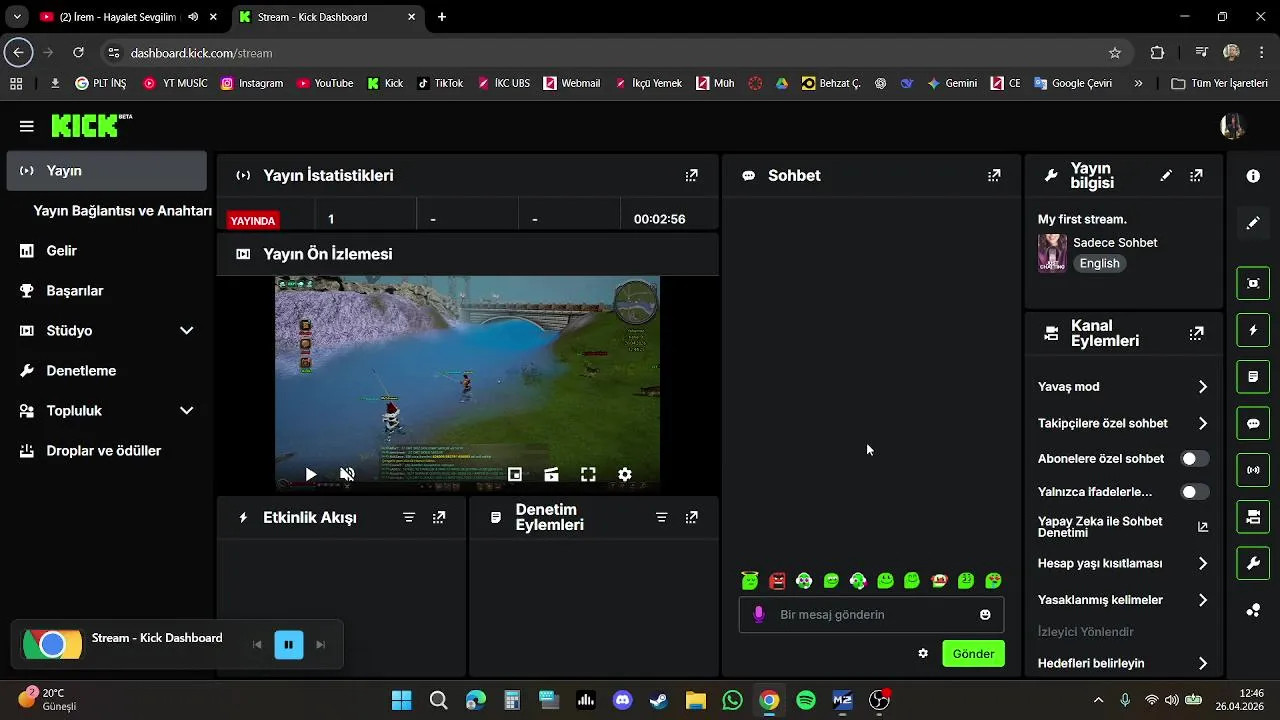Pop out the Denetim Eylemleri panel
The width and height of the screenshot is (1280, 720).
(x=691, y=517)
